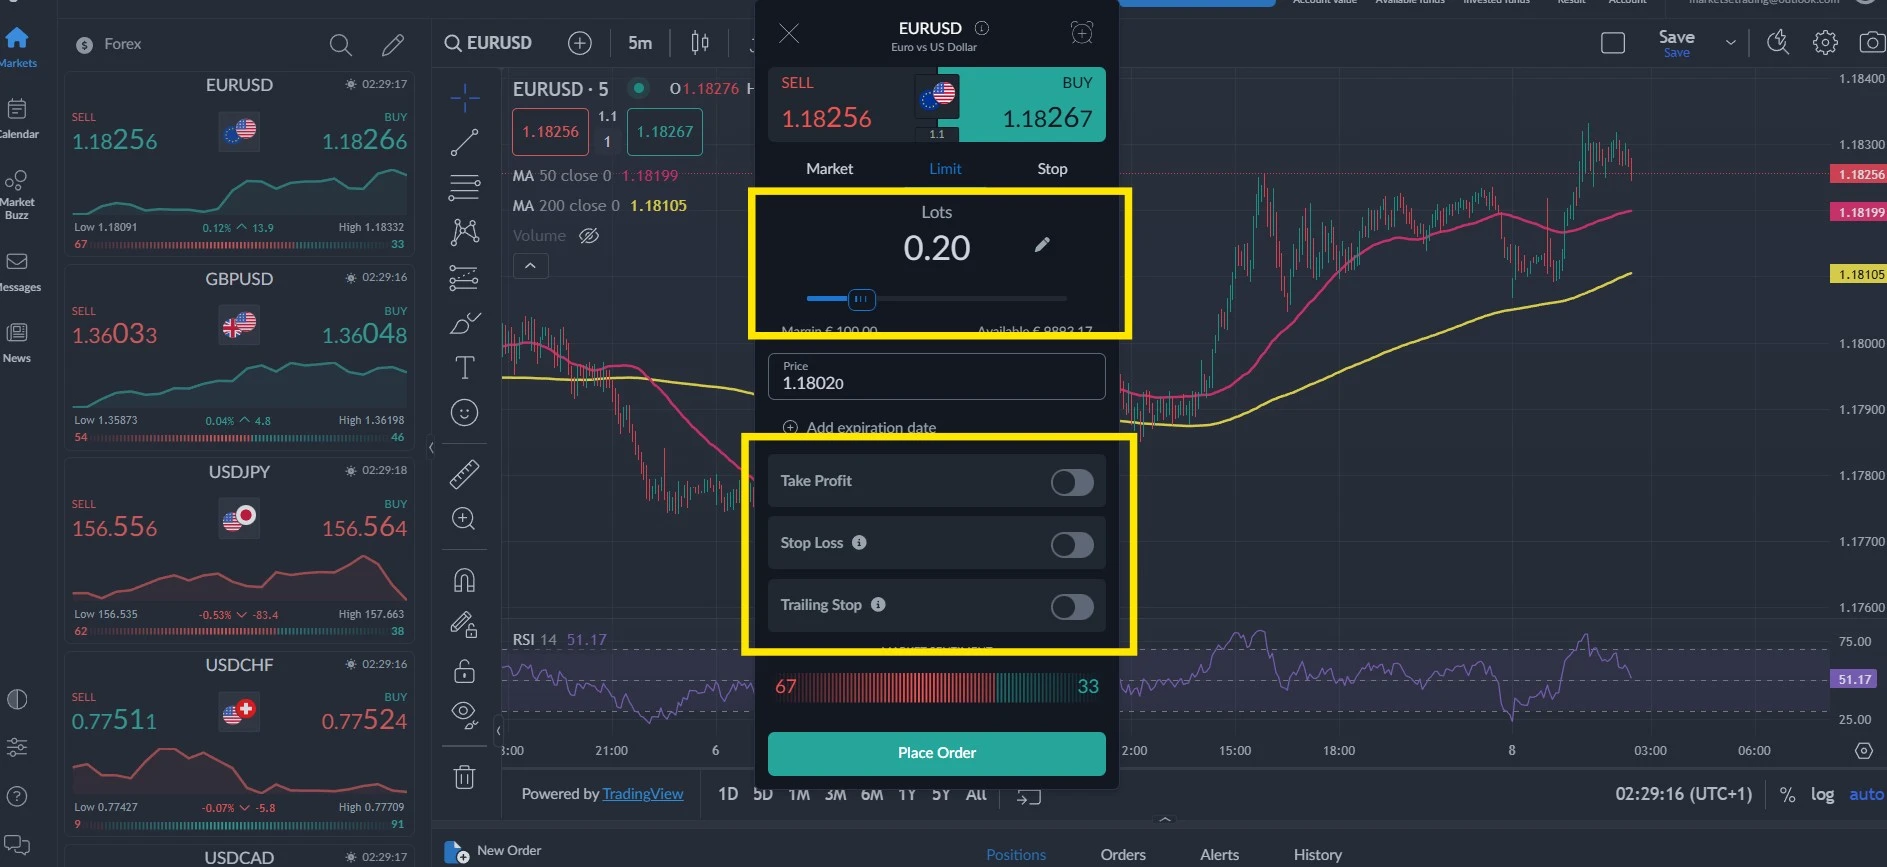Open the help question mark sidebar icon
The height and width of the screenshot is (867, 1887).
(x=17, y=797)
